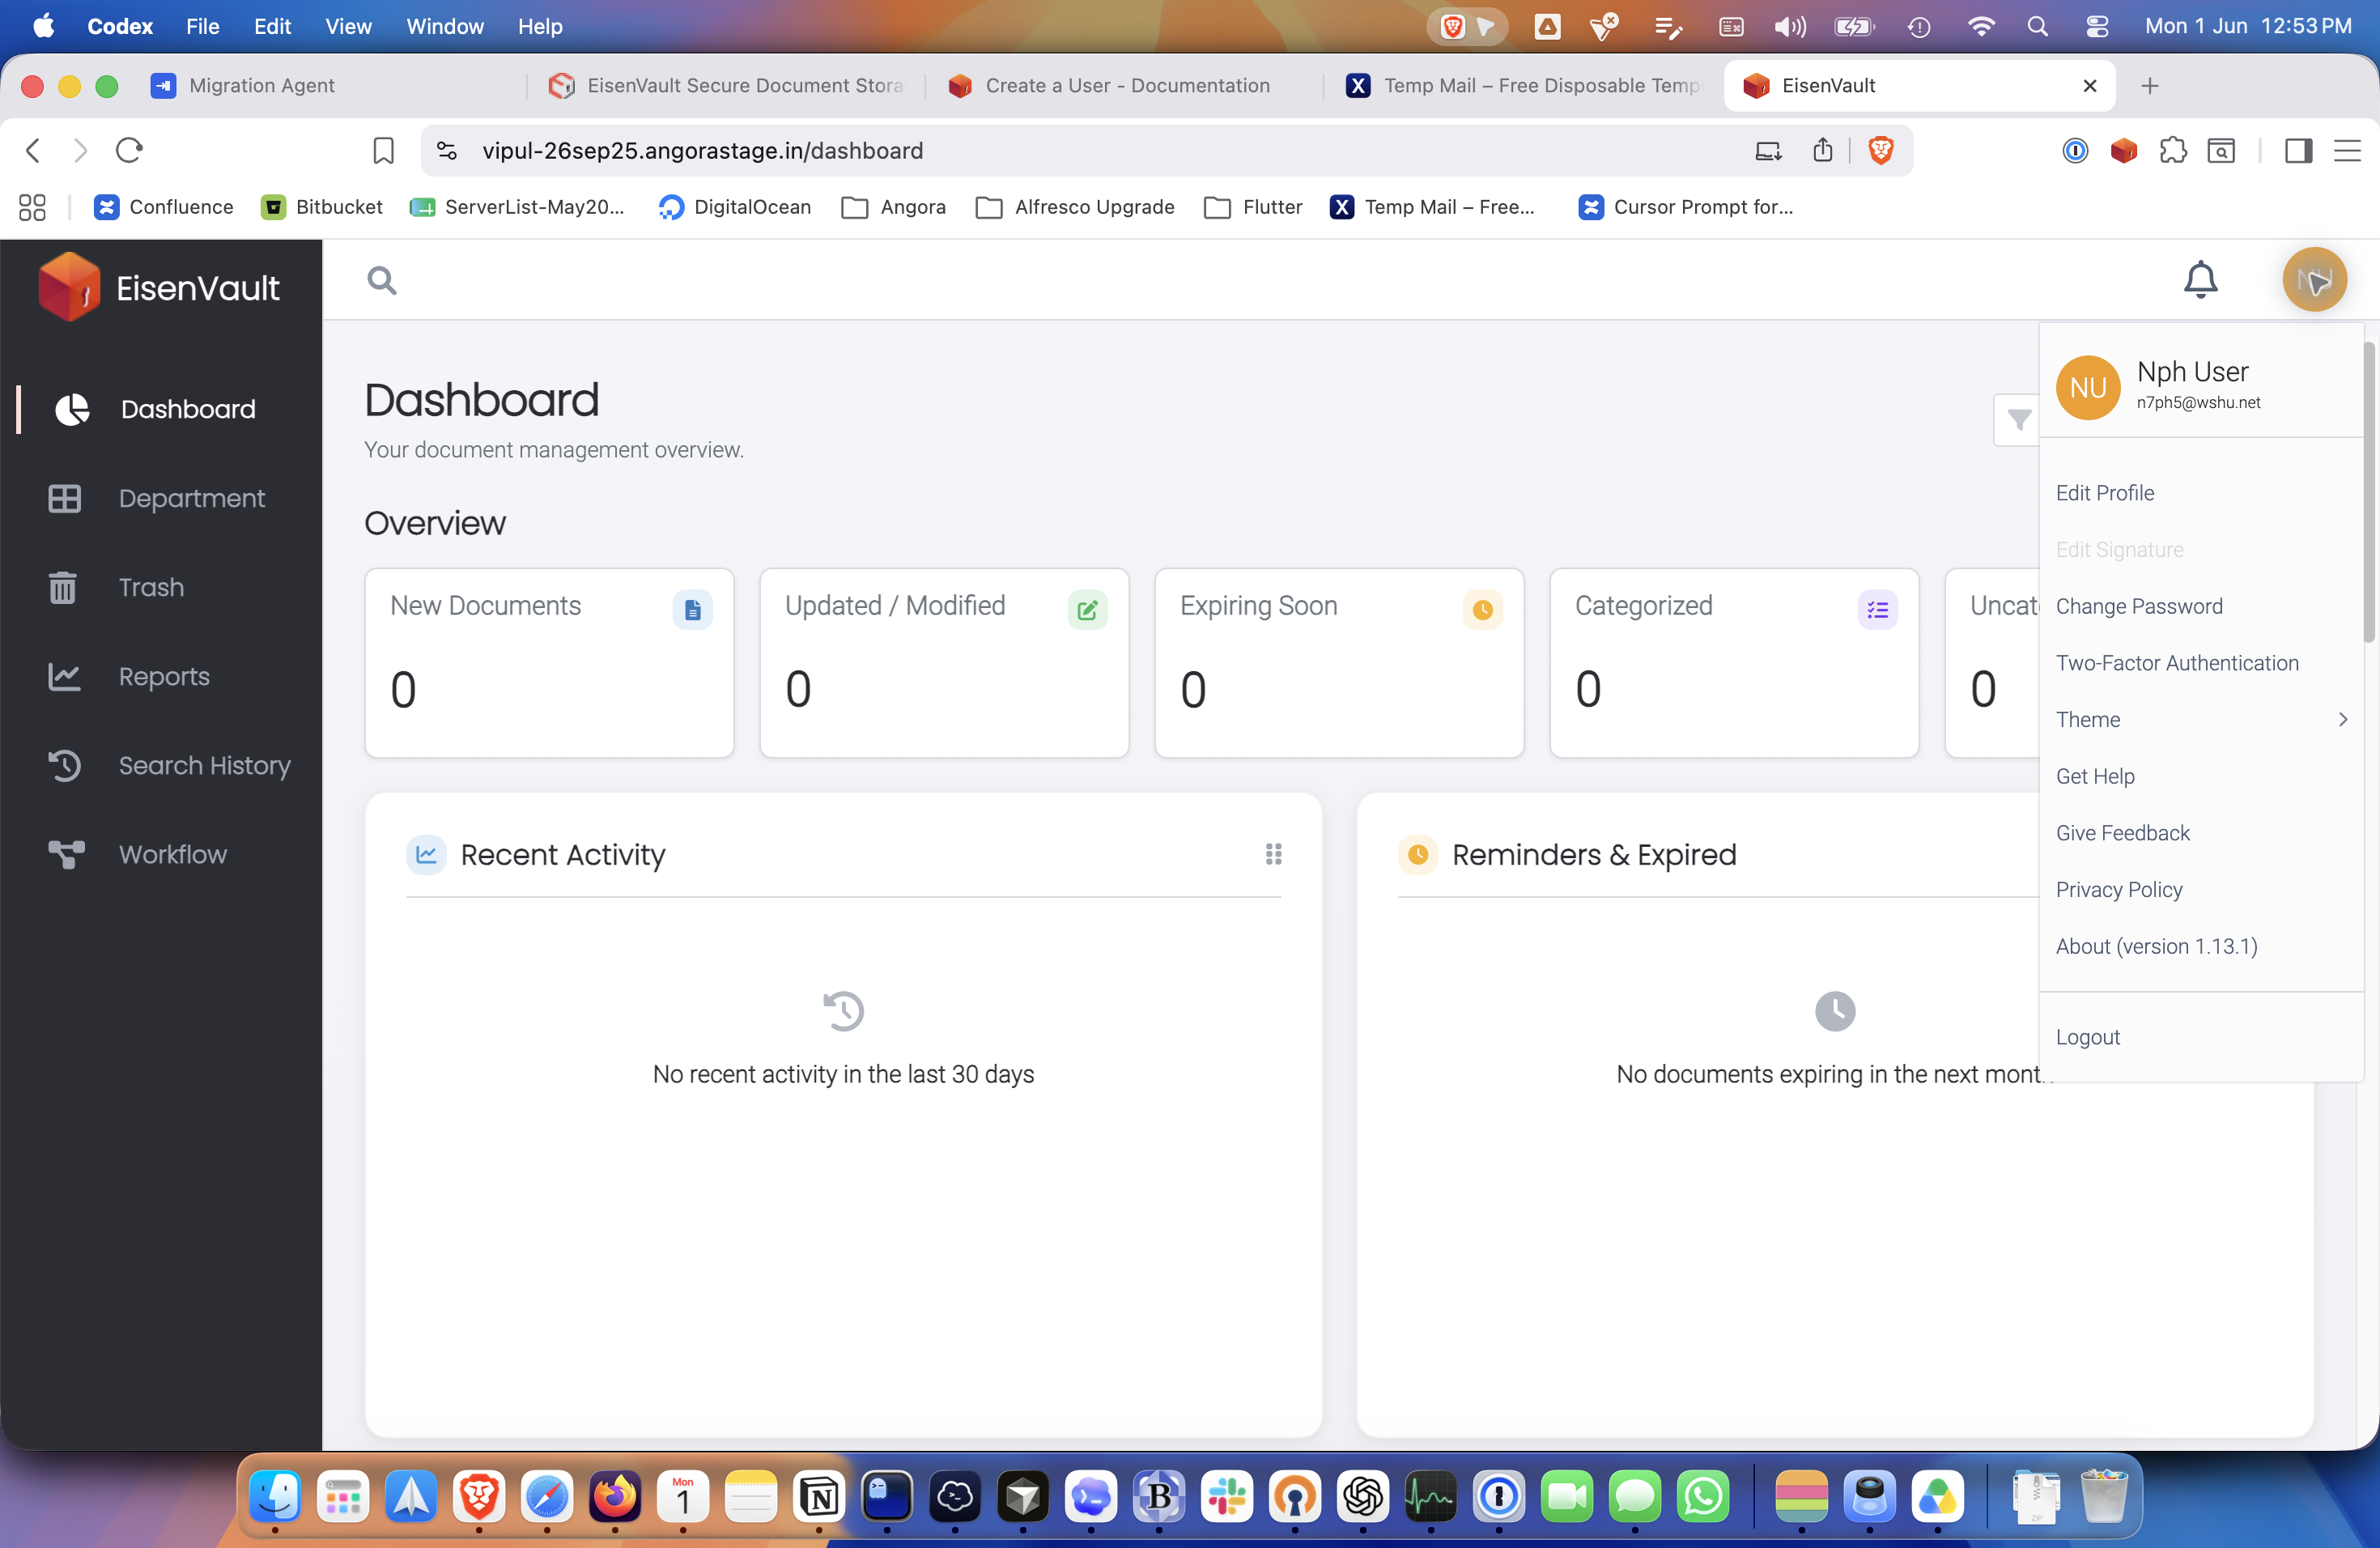
Task: Open the File menu in menu bar
Action: click(x=202, y=27)
